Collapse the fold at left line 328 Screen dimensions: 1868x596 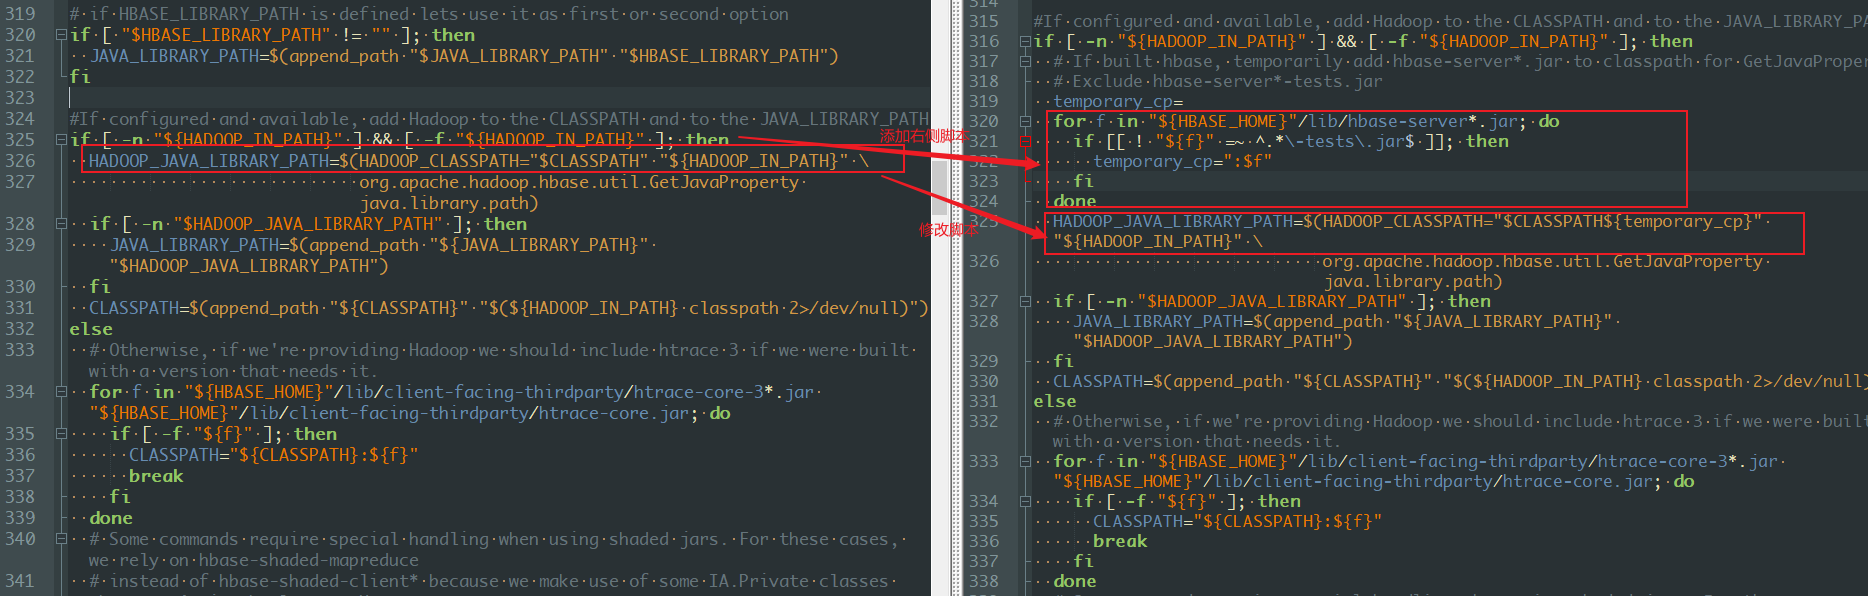(x=61, y=224)
